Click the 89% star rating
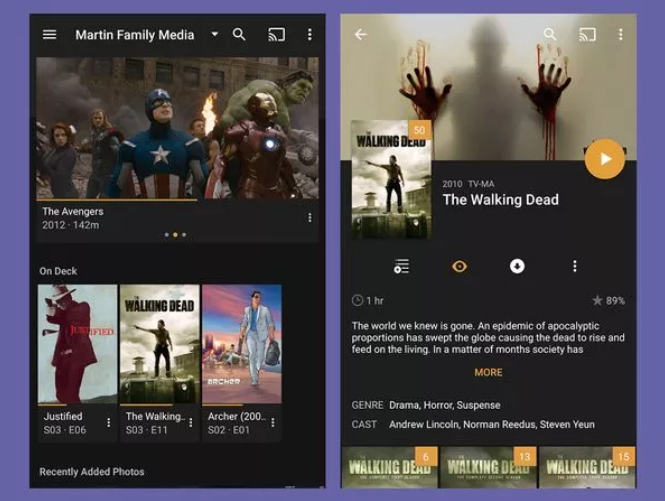The height and width of the screenshot is (501, 665). (609, 301)
